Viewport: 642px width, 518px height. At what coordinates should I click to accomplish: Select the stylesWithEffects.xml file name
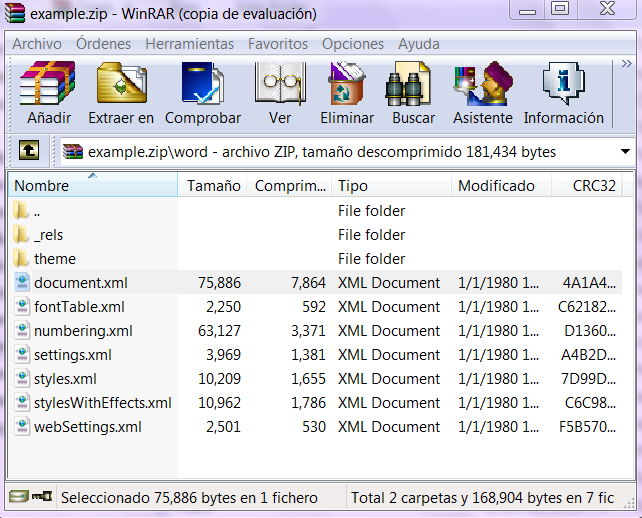click(x=102, y=403)
